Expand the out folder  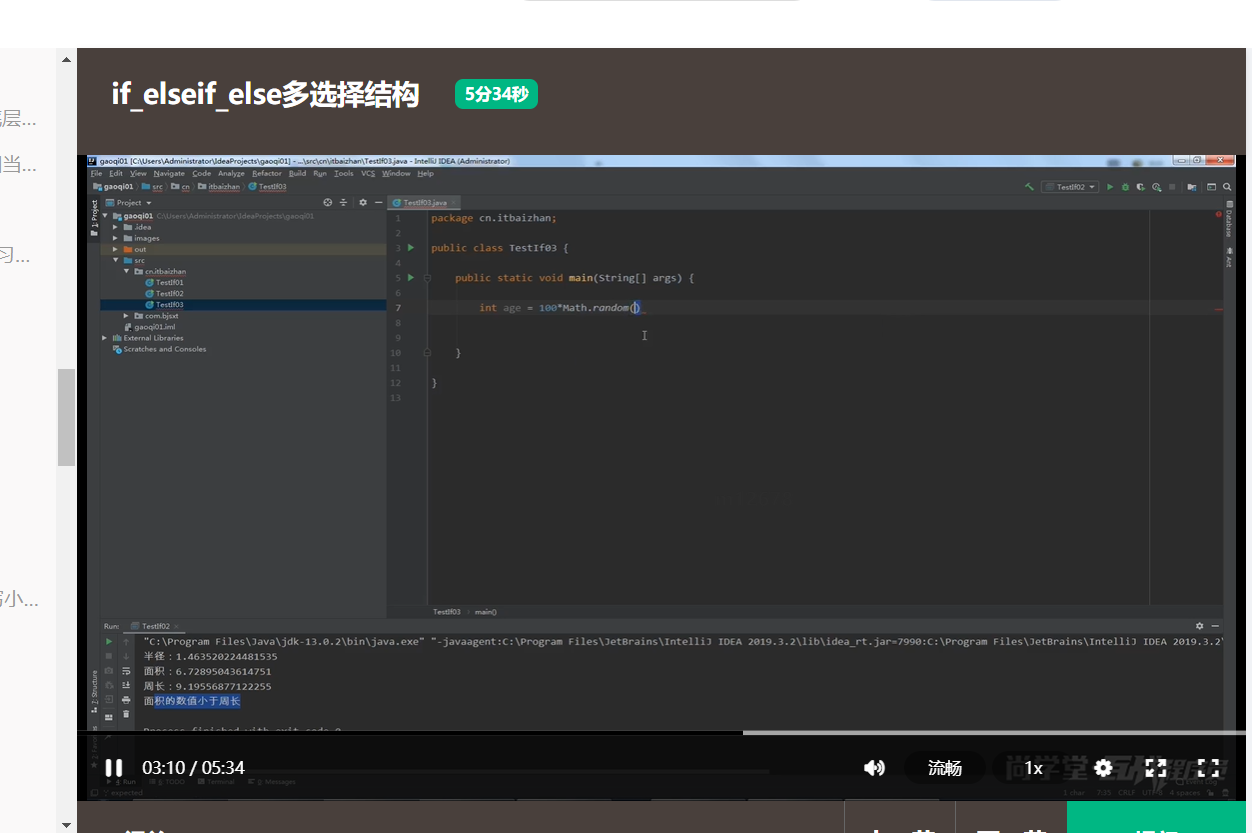tap(115, 249)
